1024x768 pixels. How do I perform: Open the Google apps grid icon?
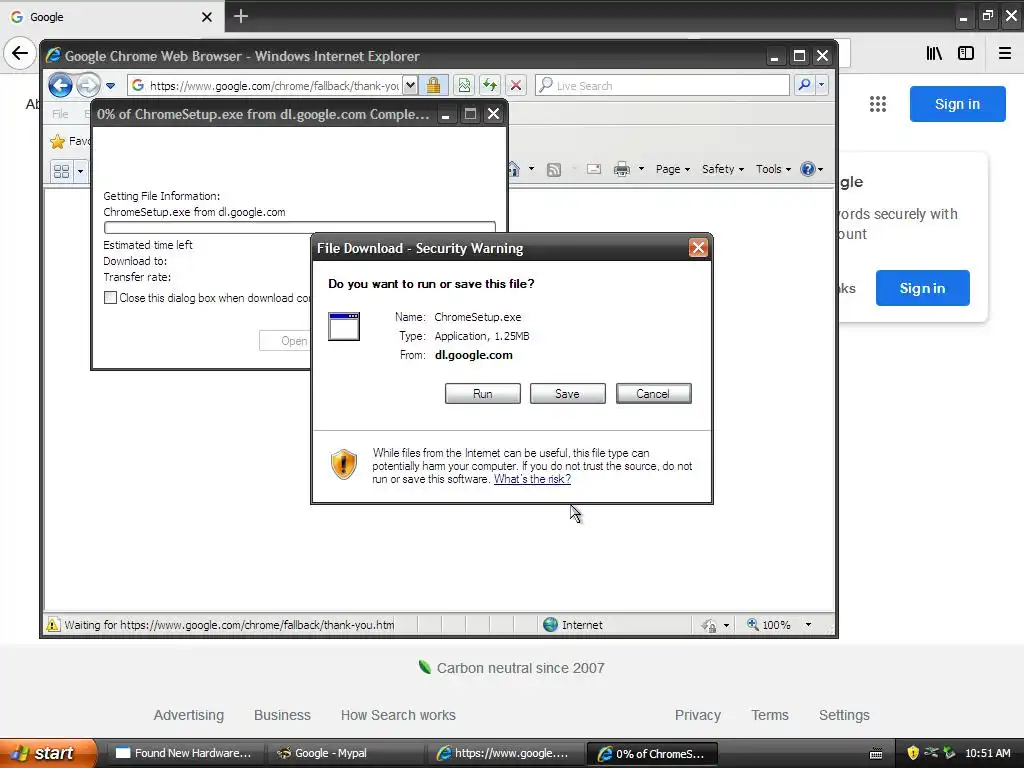[878, 104]
